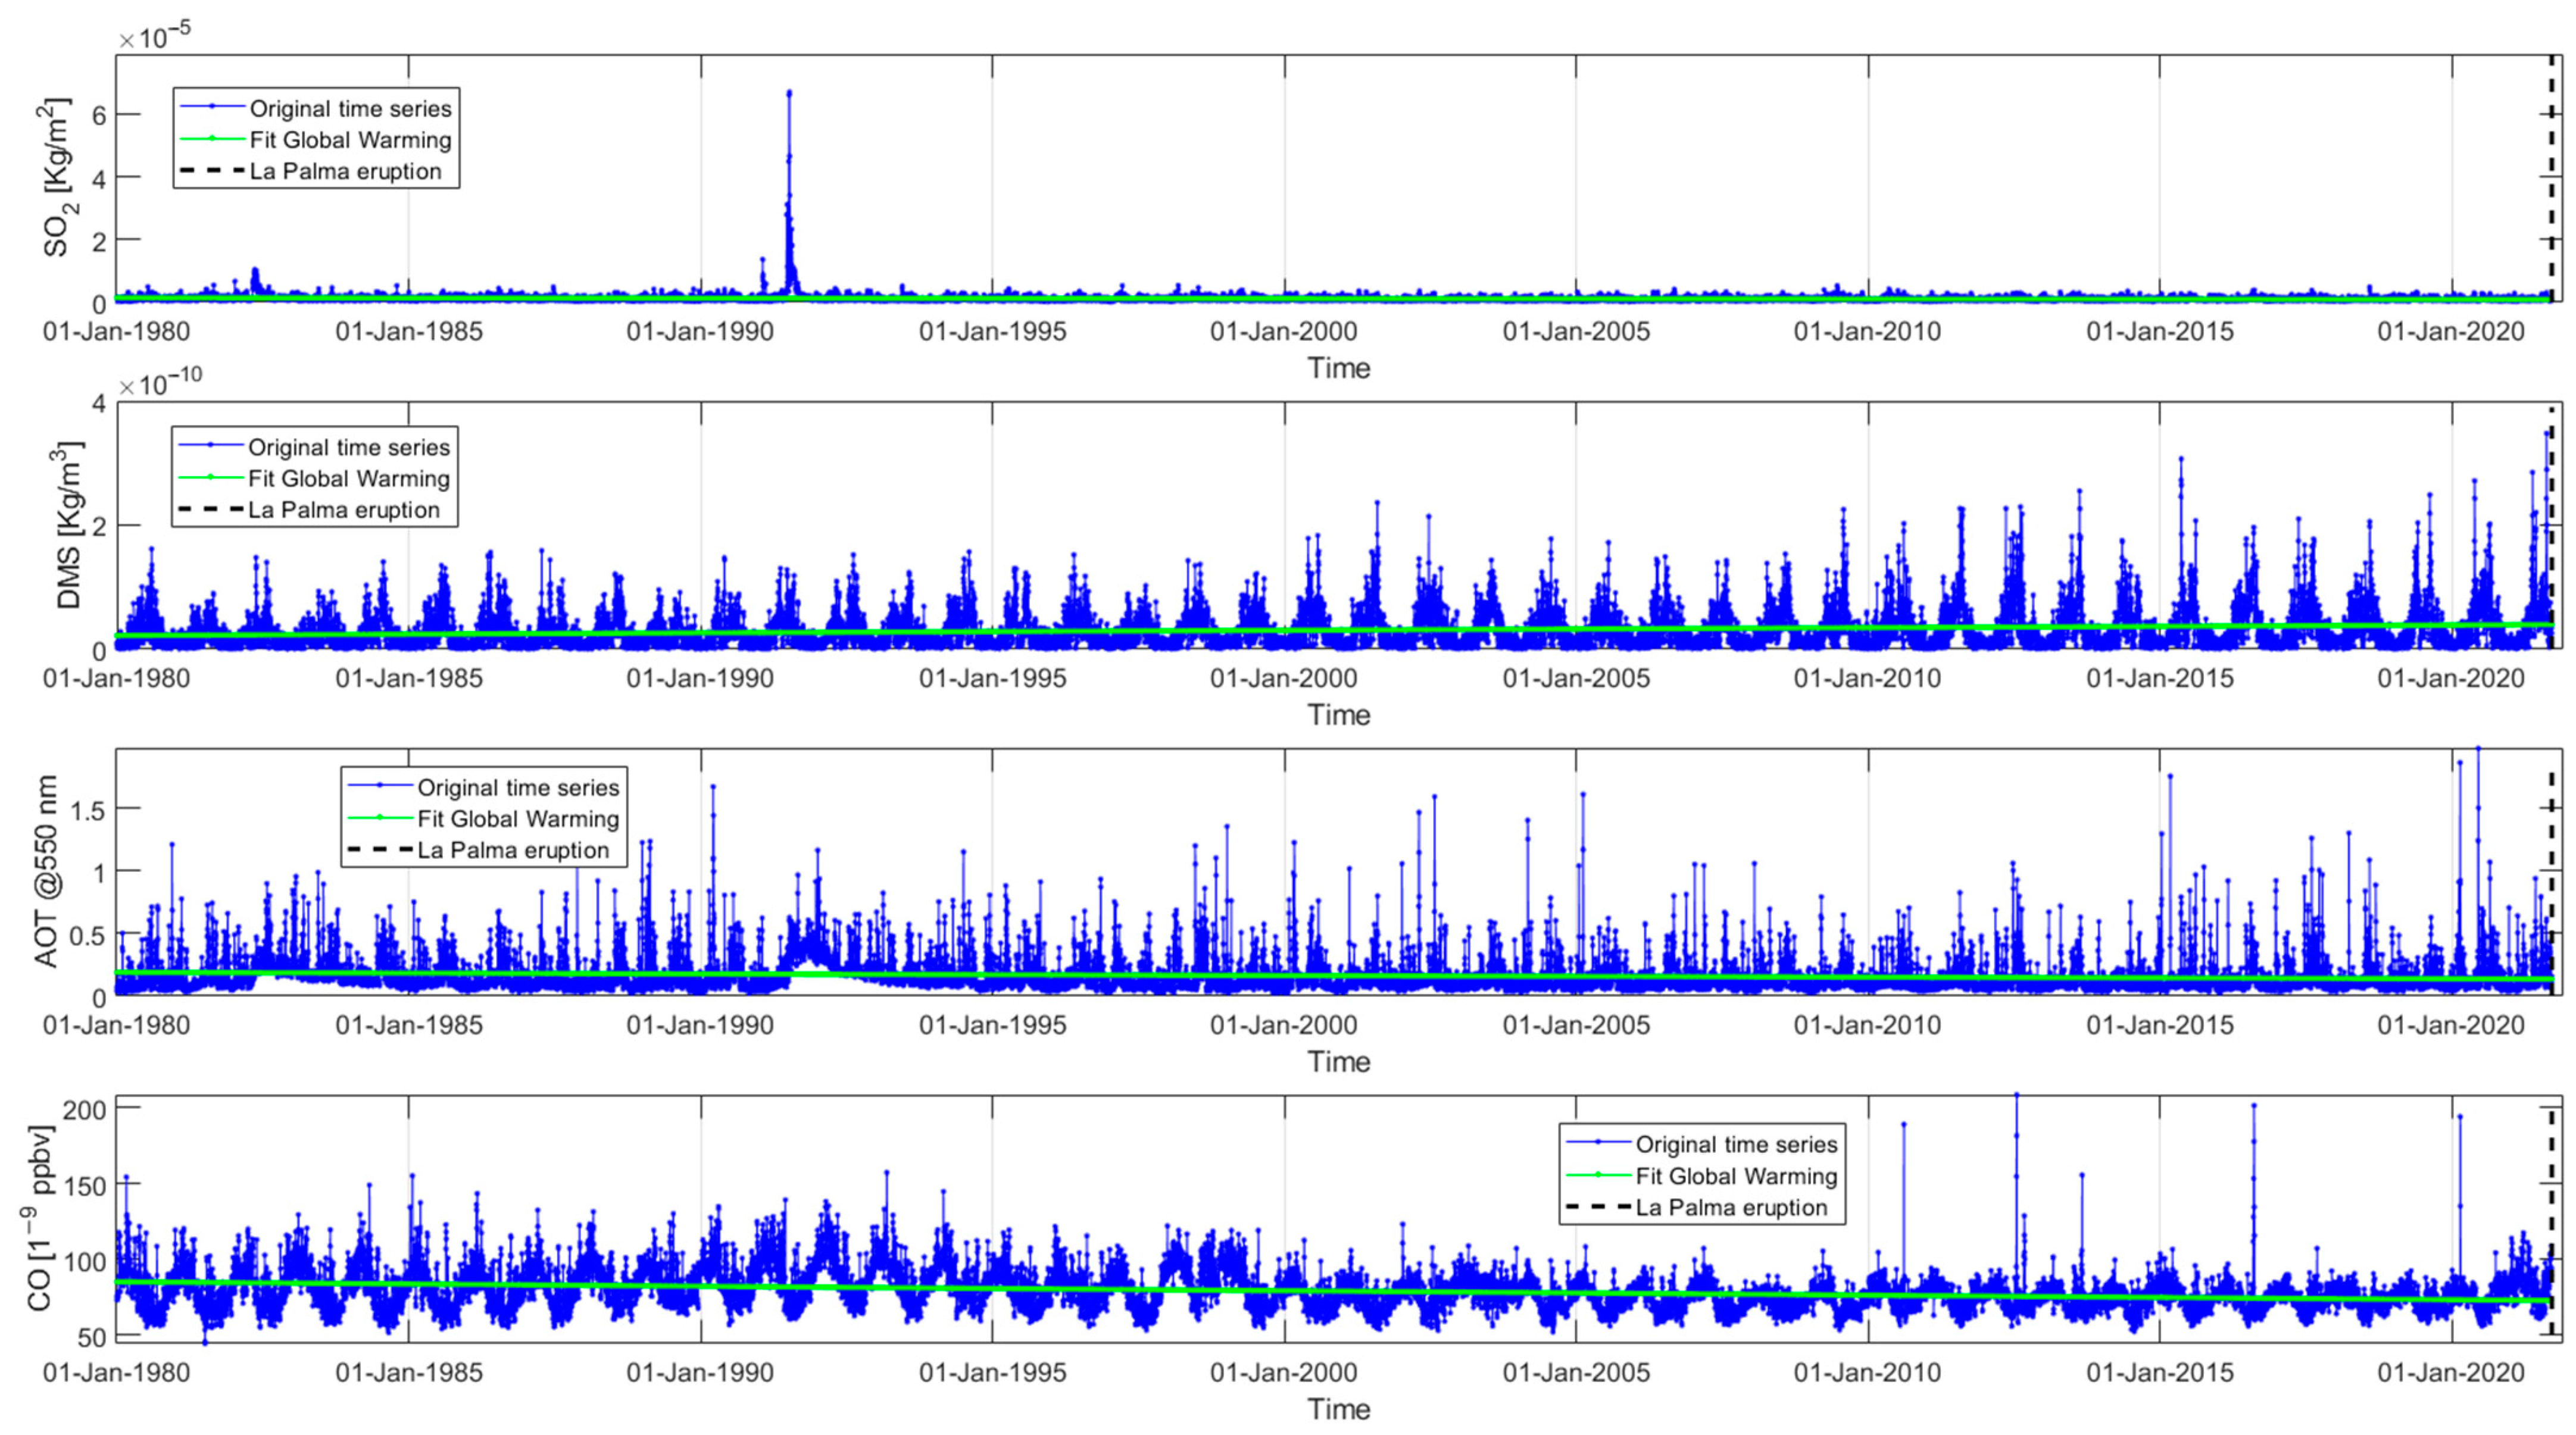The height and width of the screenshot is (1435, 2576).
Task: Click the 1991 SO2 spike peak
Action: click(x=789, y=93)
